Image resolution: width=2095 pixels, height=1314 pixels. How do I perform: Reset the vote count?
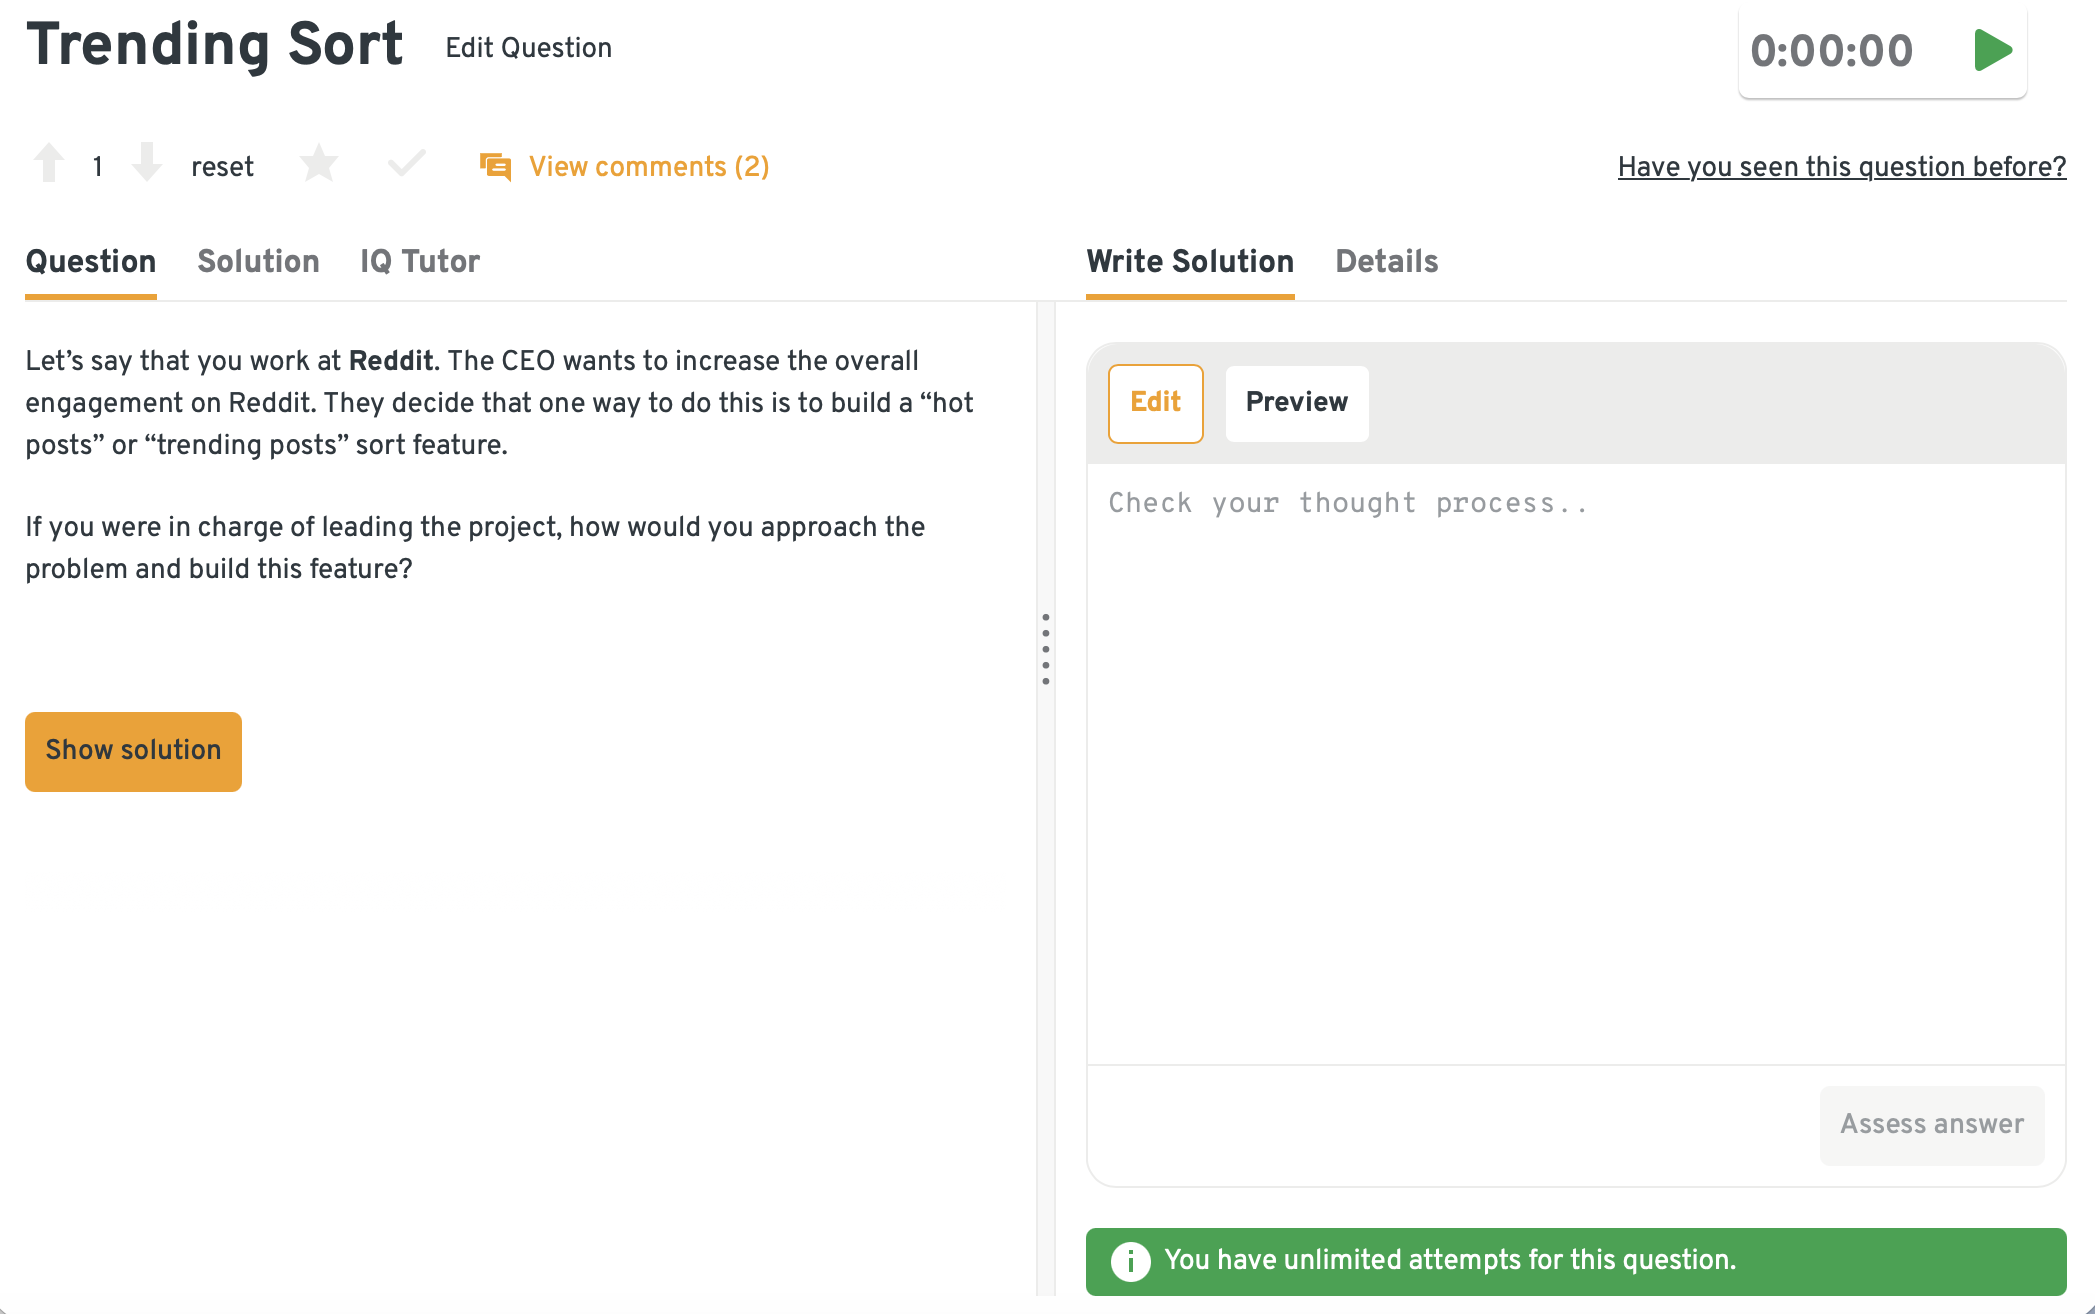(x=222, y=166)
